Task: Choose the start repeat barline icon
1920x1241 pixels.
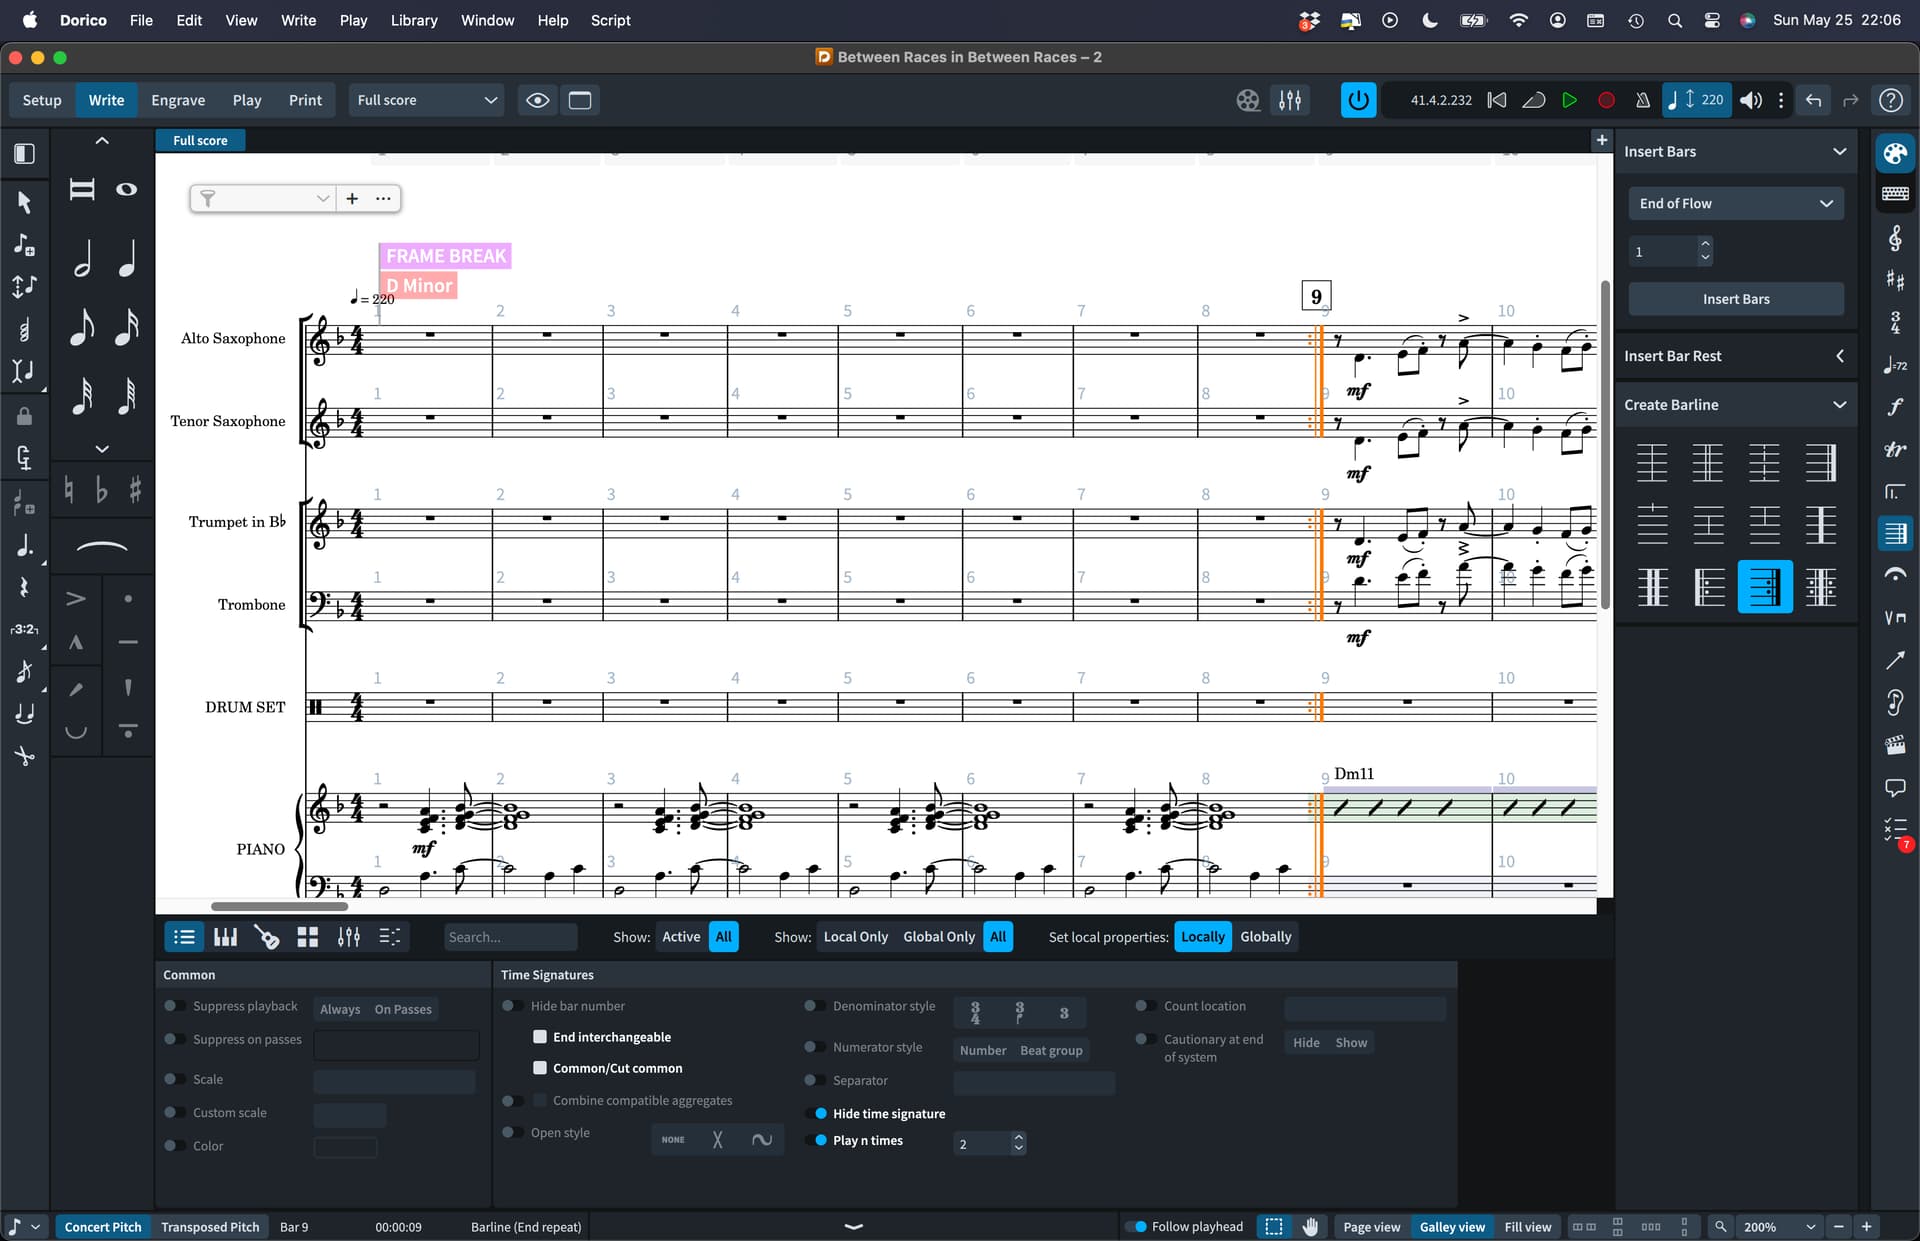Action: 1709,587
